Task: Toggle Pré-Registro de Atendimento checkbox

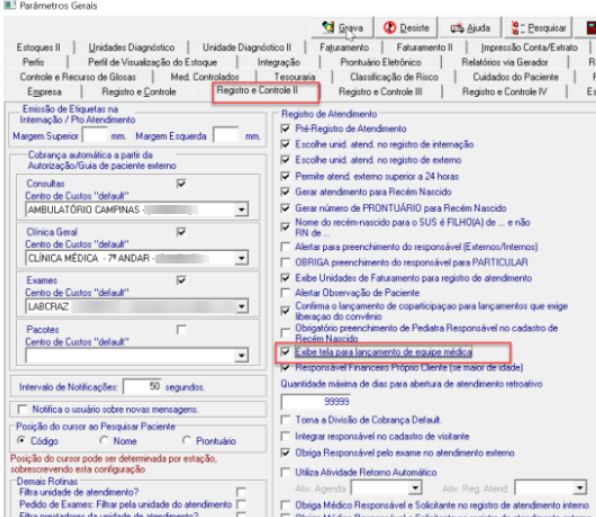Action: 285,128
